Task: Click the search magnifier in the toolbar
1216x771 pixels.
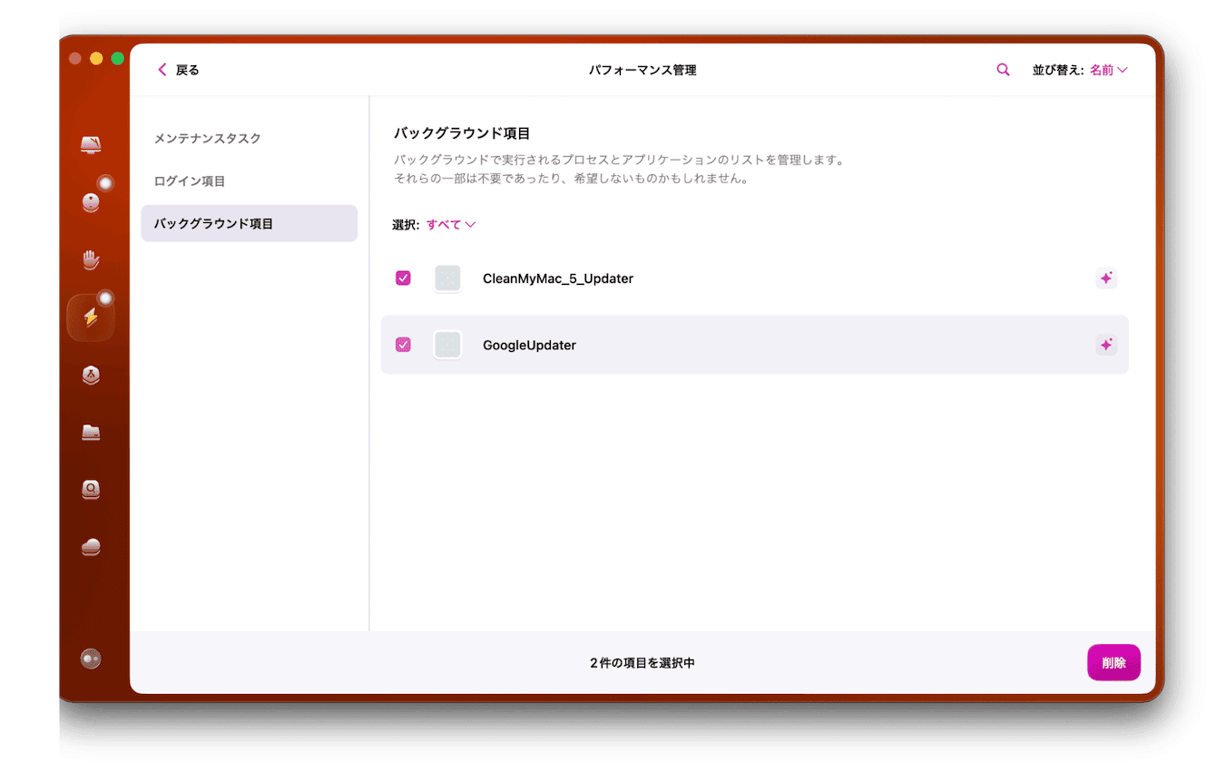Action: (1003, 69)
